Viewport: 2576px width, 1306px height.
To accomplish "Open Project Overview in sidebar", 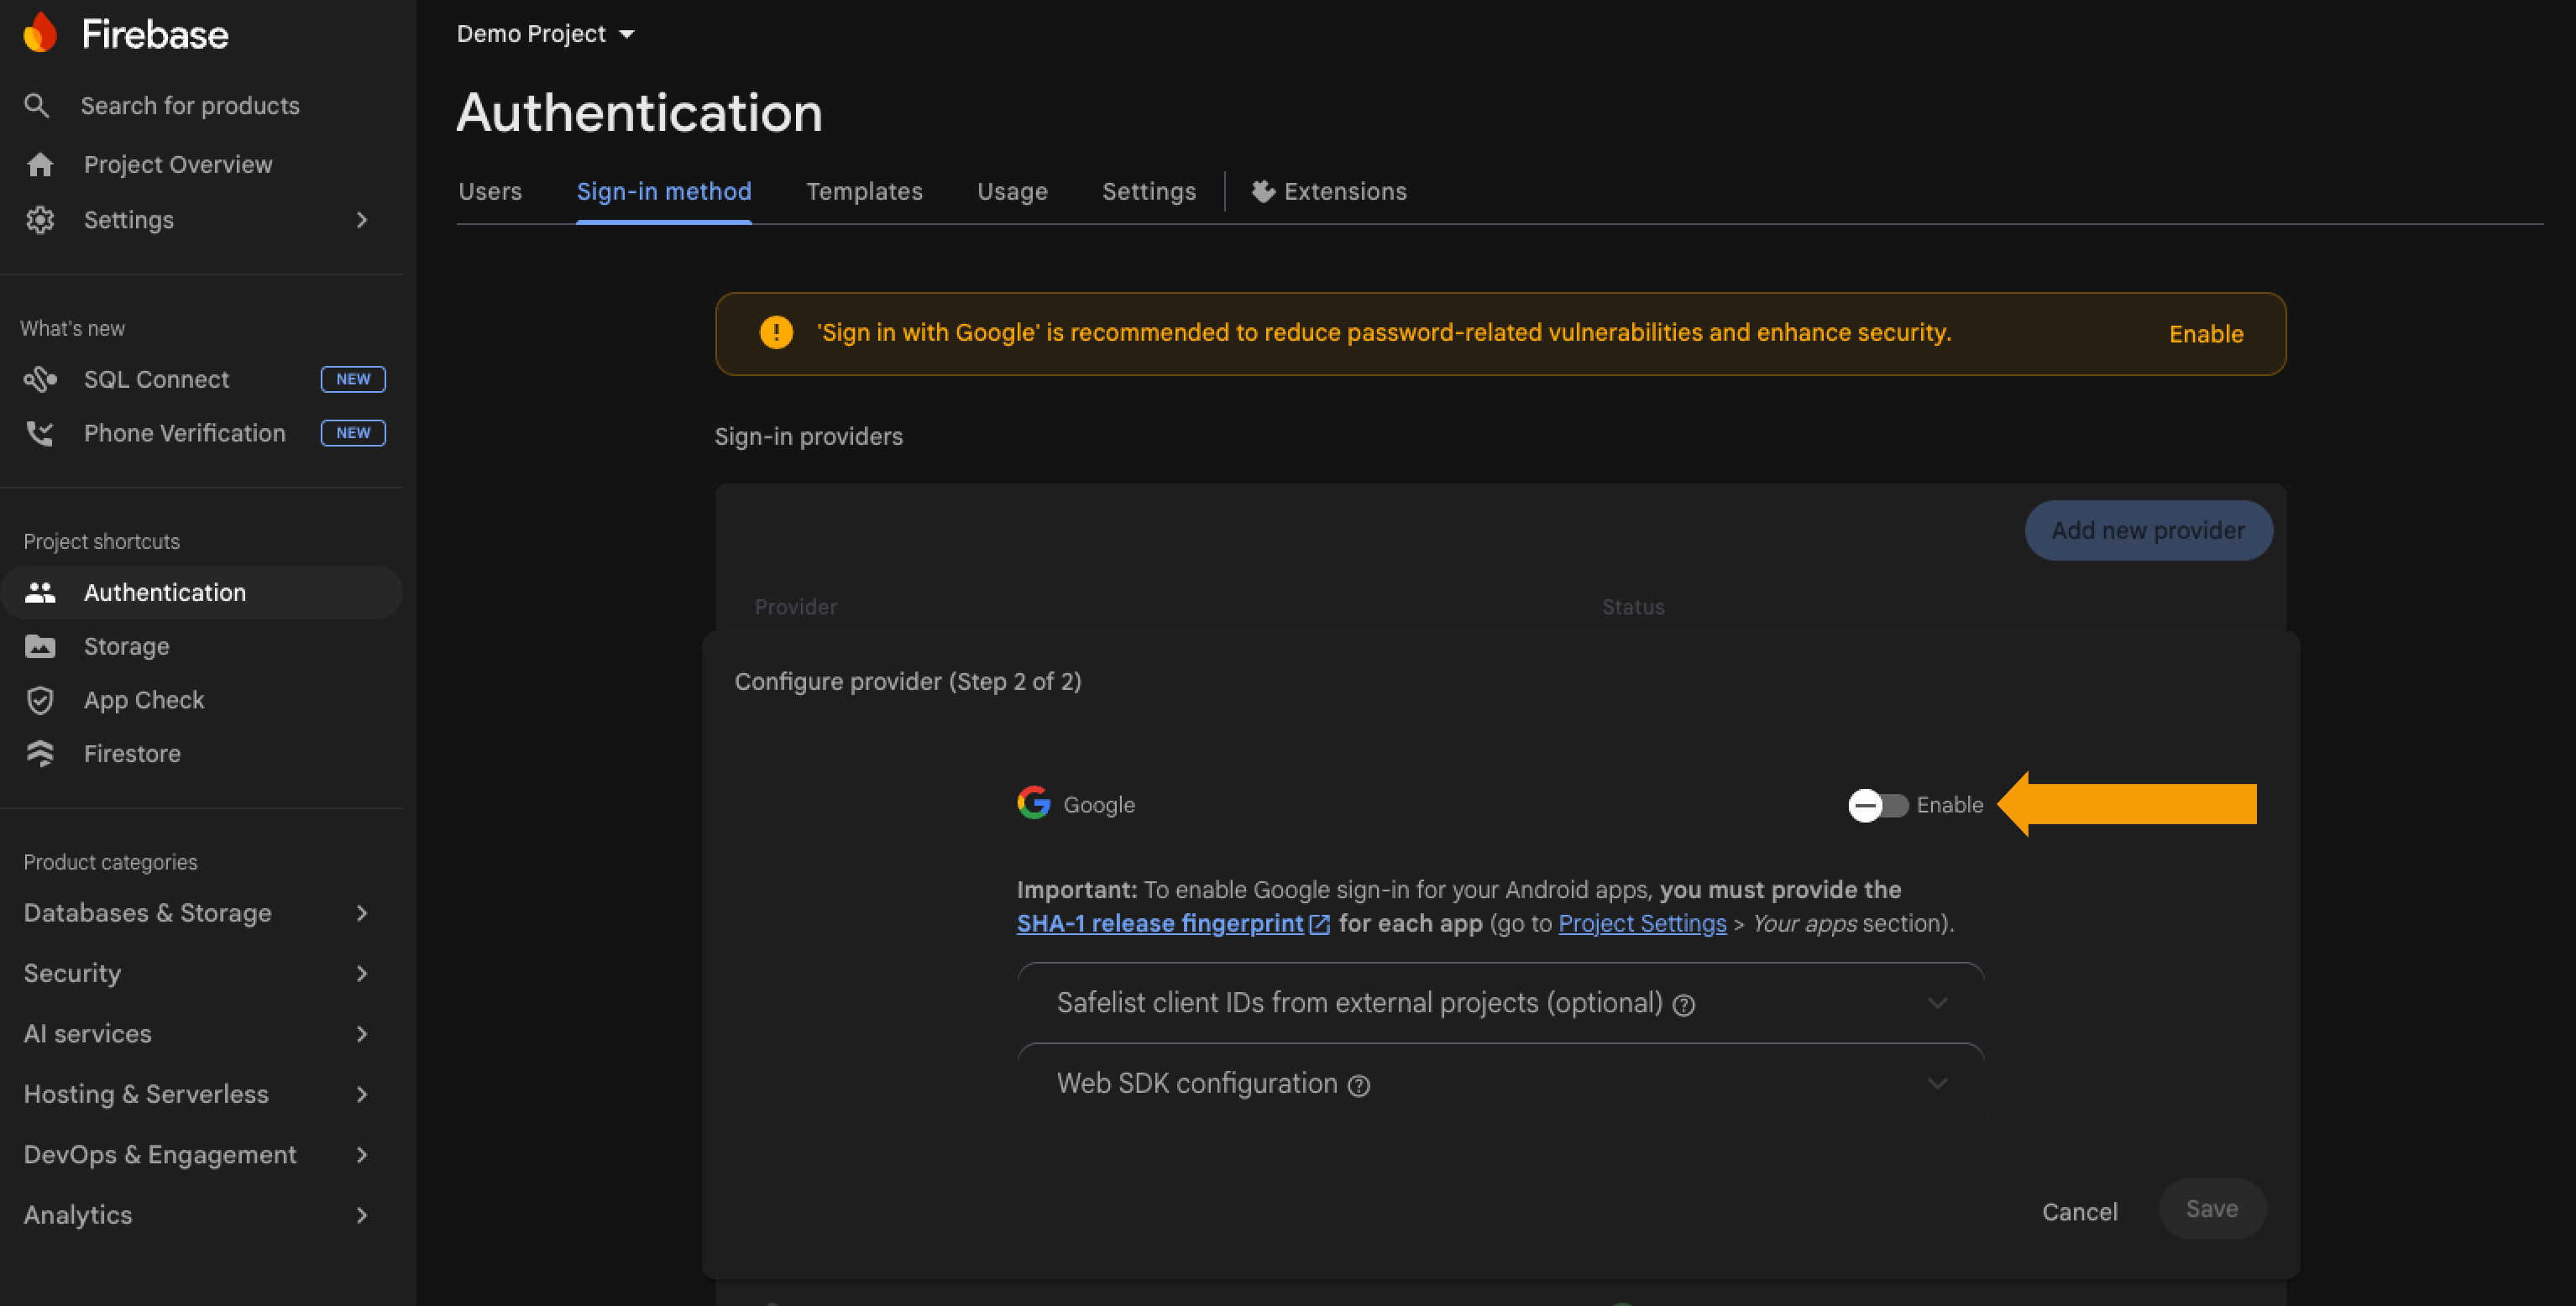I will [x=178, y=164].
